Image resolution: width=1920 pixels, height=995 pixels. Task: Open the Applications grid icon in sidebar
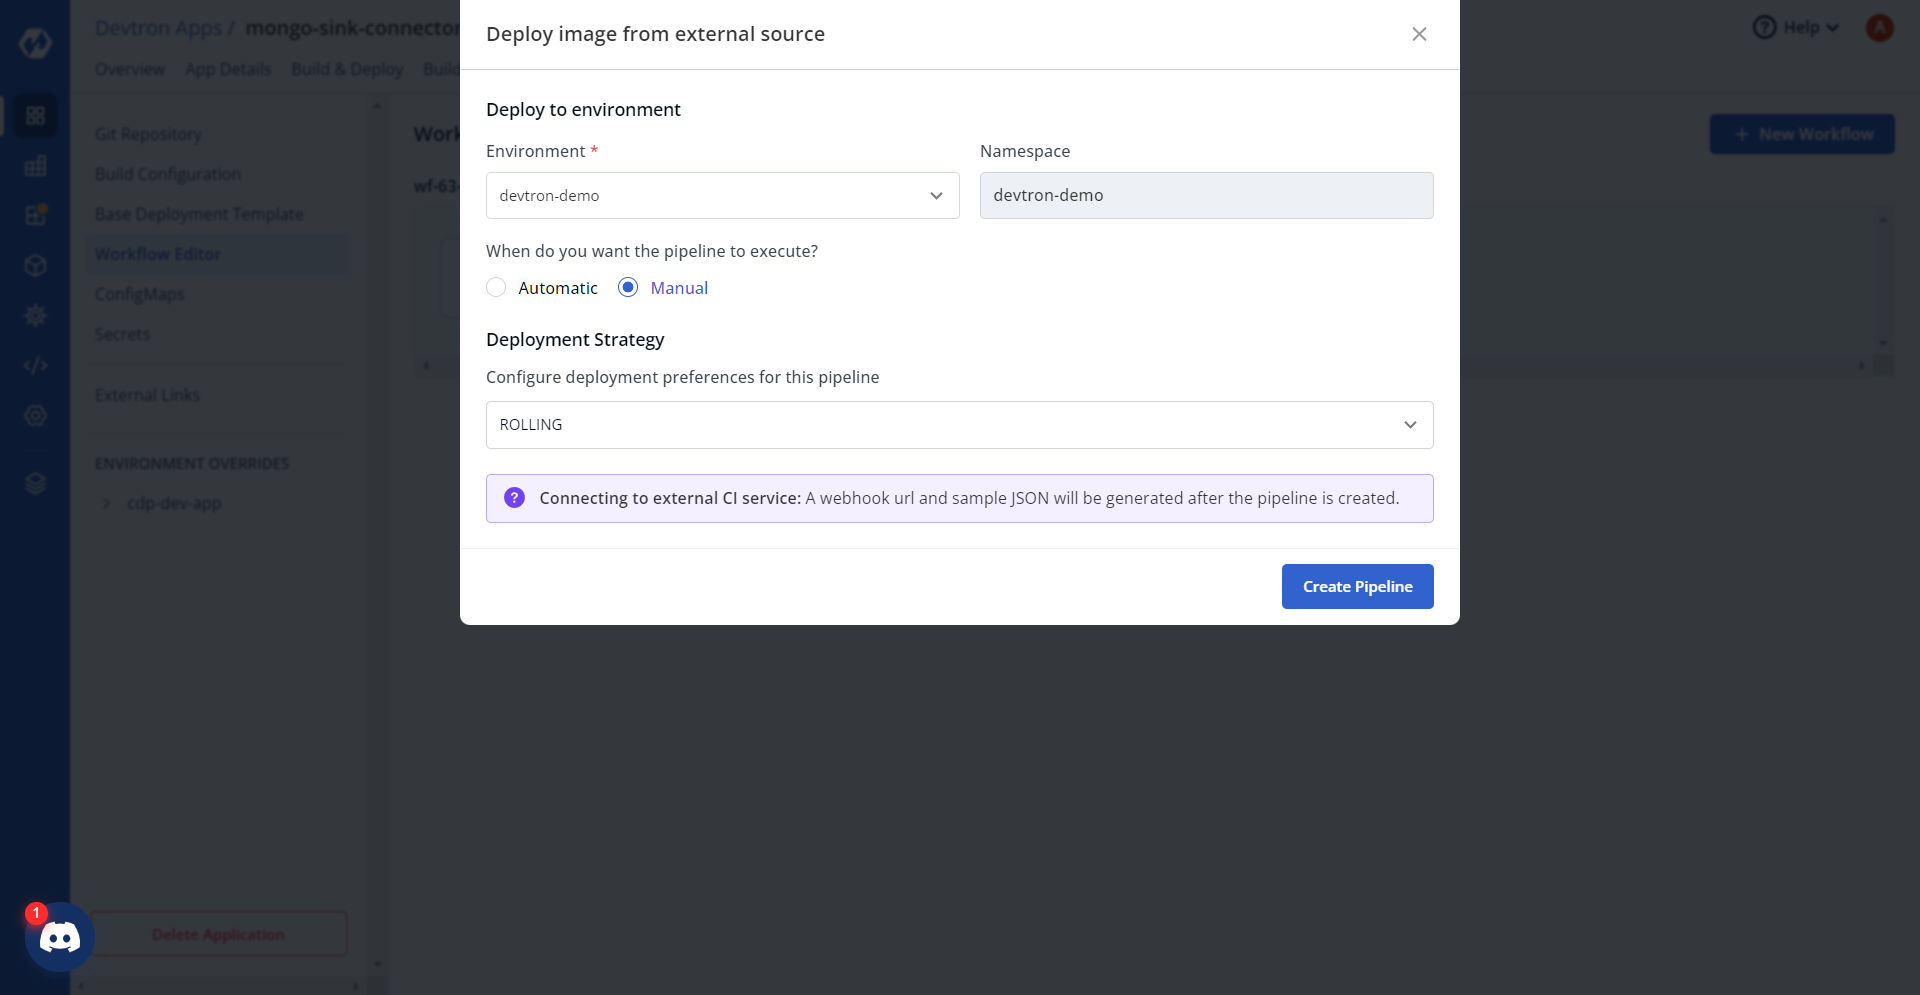(x=35, y=115)
